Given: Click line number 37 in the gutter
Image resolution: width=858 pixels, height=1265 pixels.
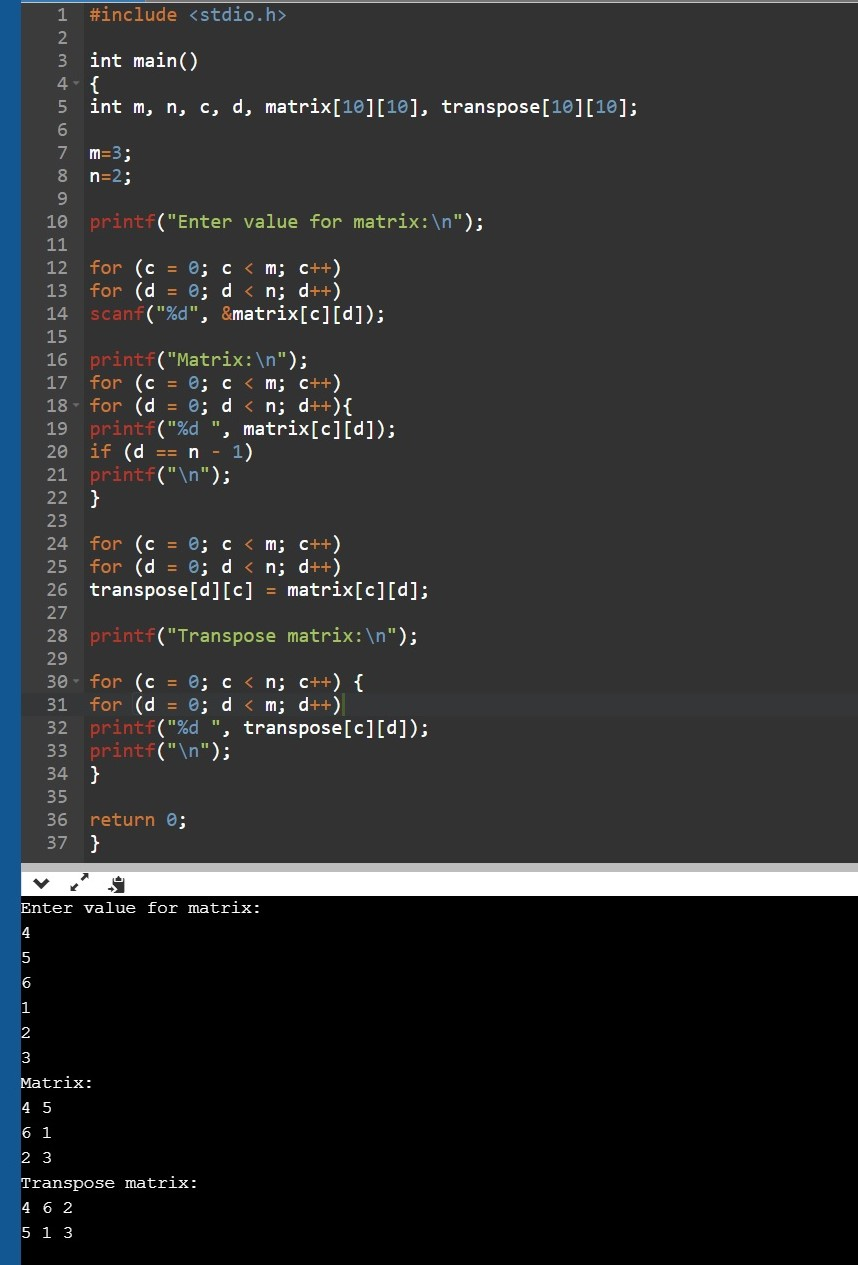Looking at the screenshot, I should pyautogui.click(x=57, y=843).
